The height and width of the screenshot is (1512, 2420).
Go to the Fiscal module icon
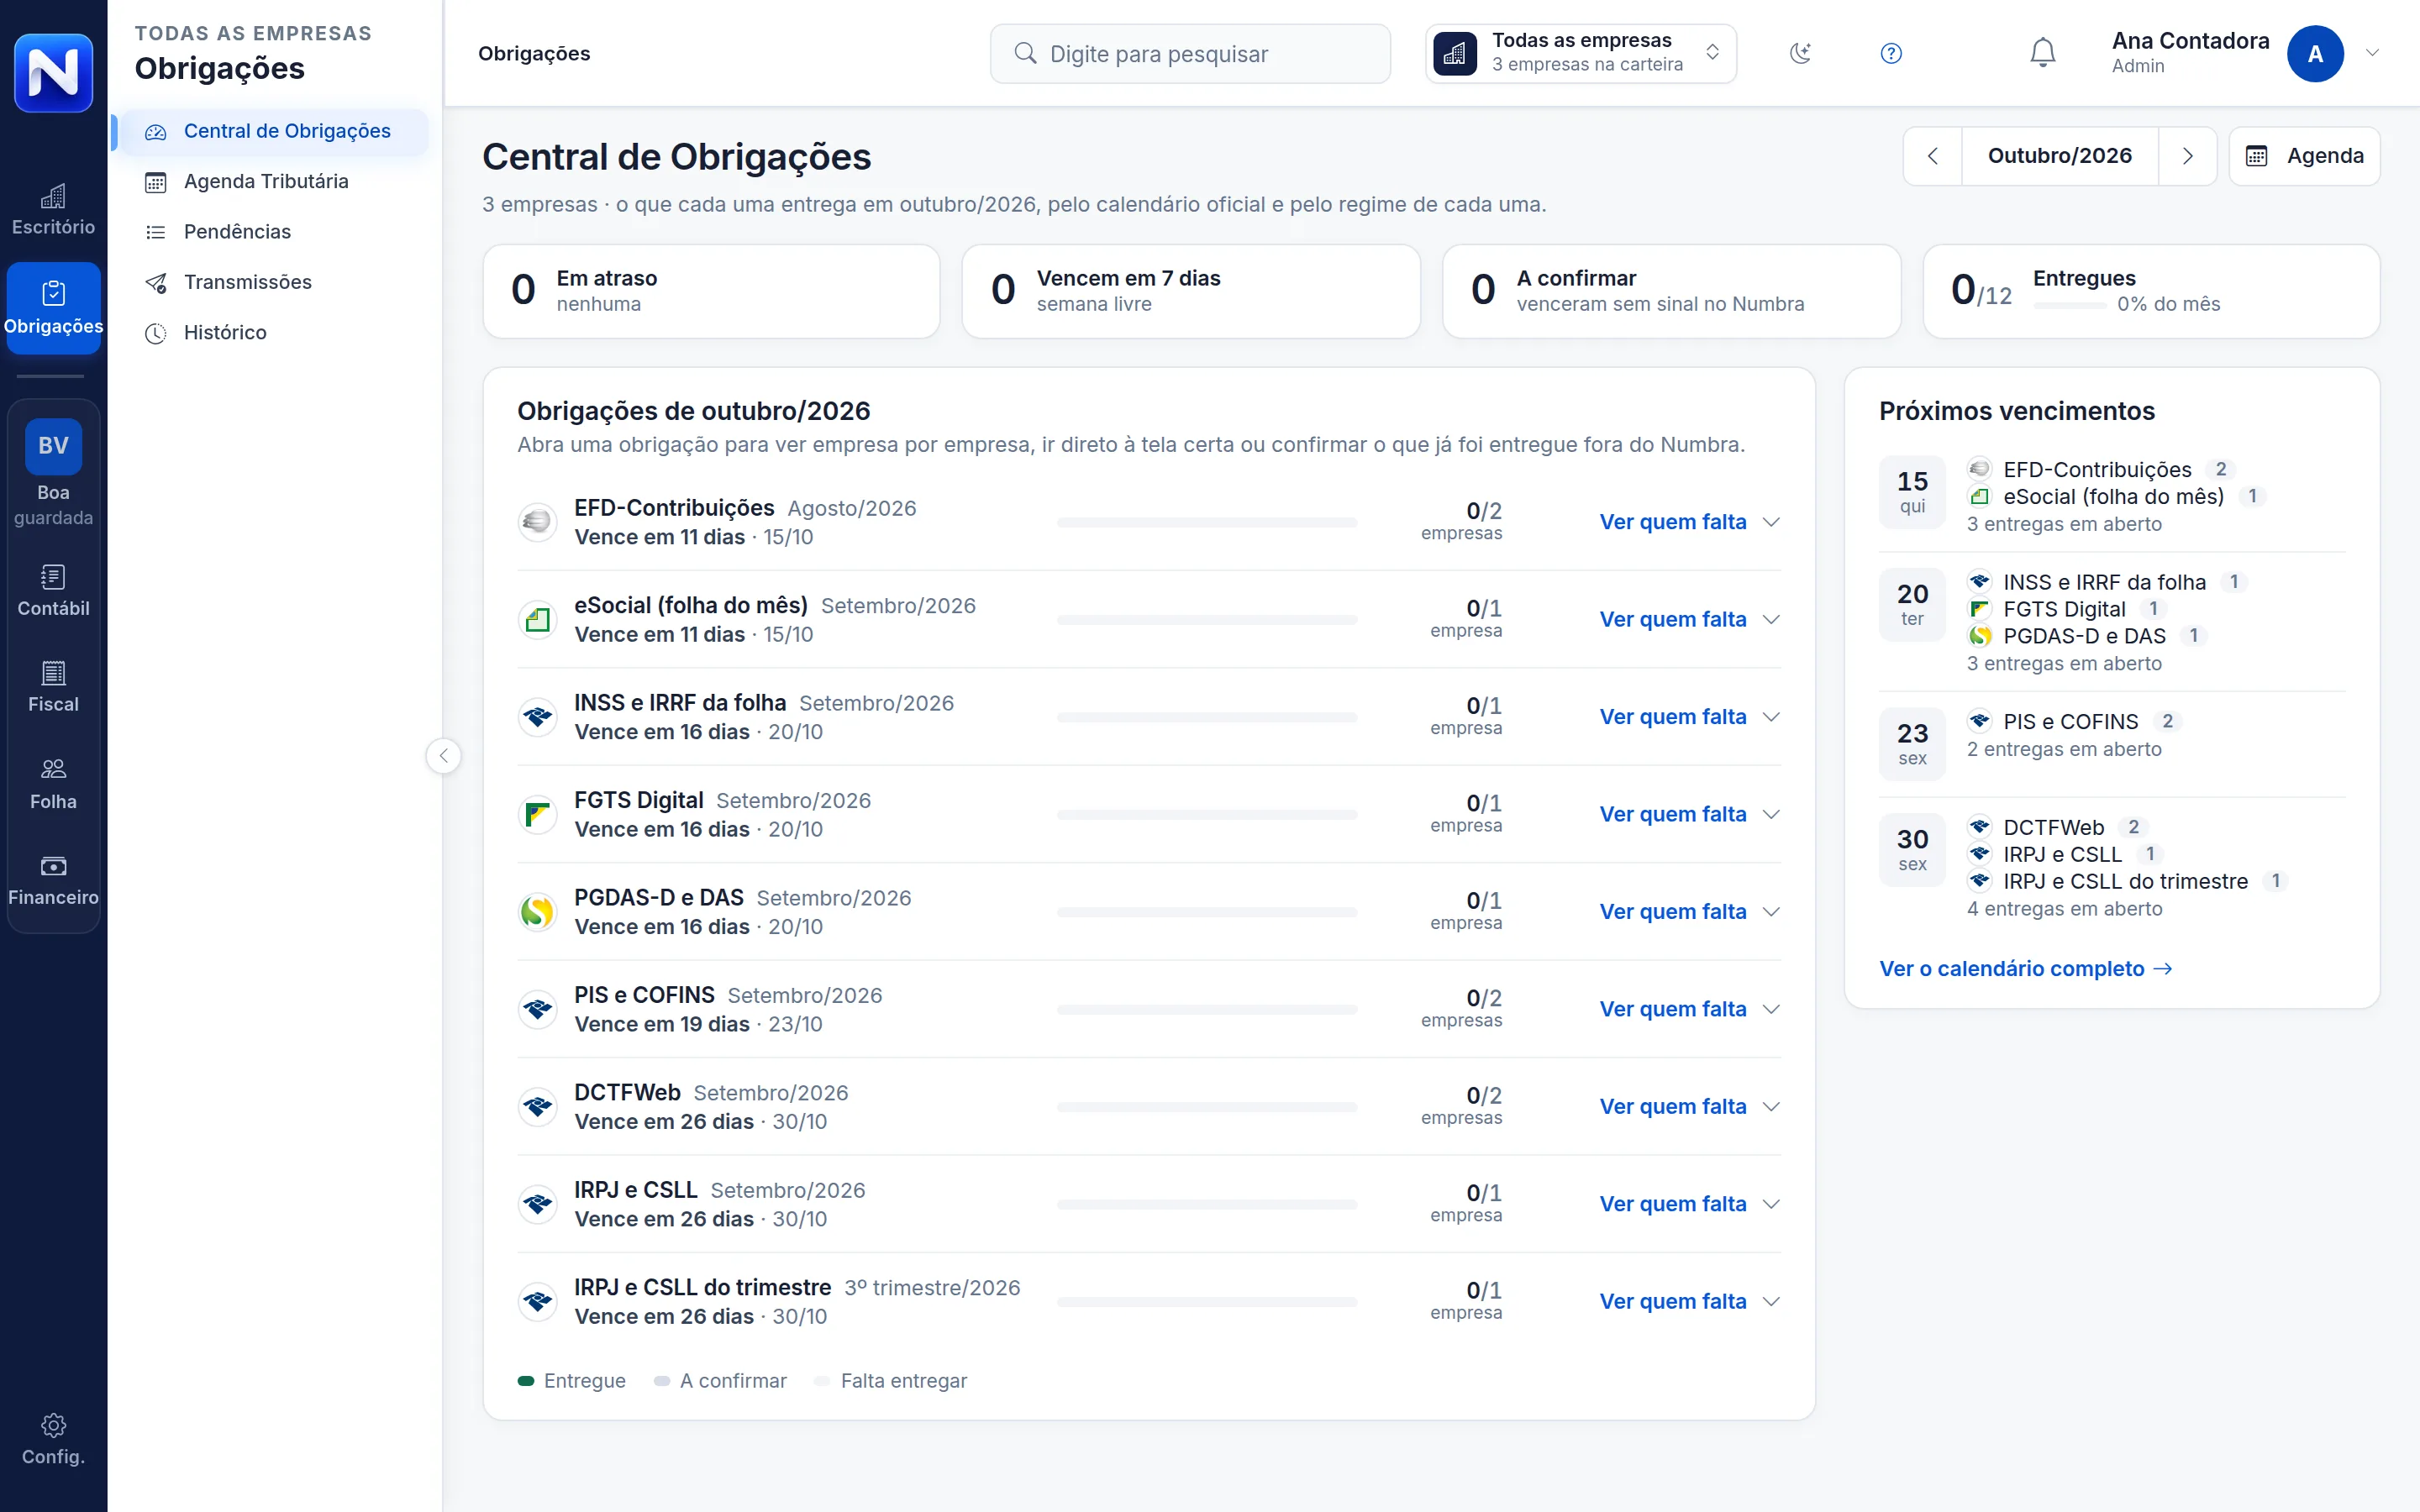tap(53, 673)
